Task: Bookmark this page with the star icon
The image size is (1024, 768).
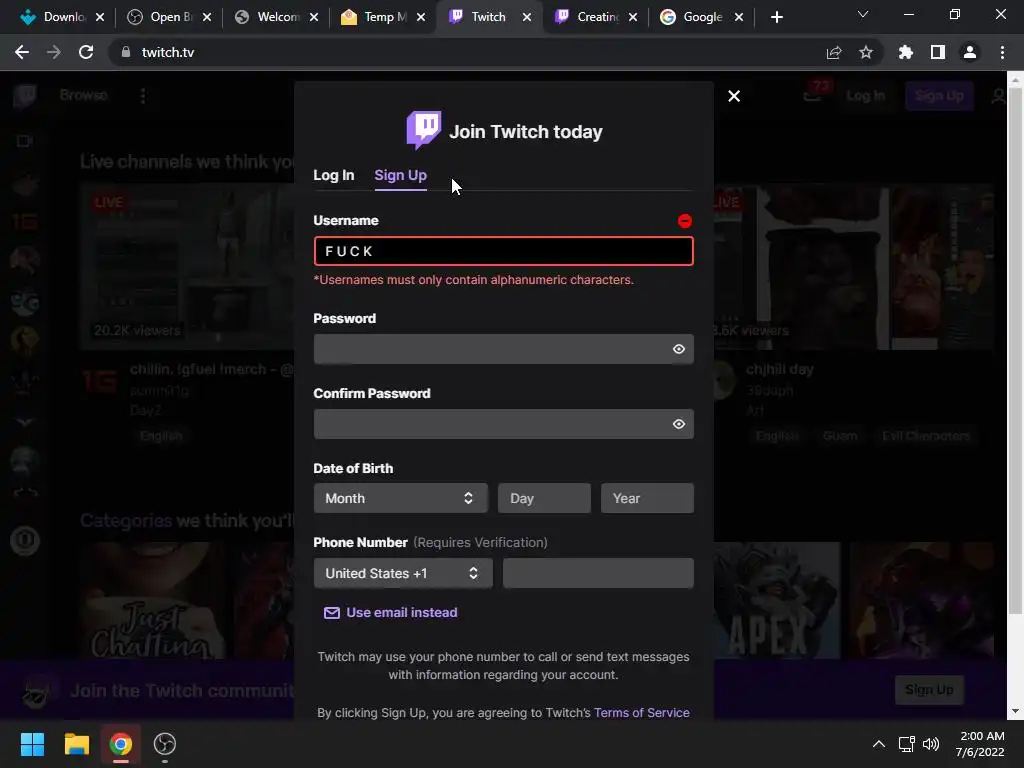Action: pyautogui.click(x=866, y=52)
